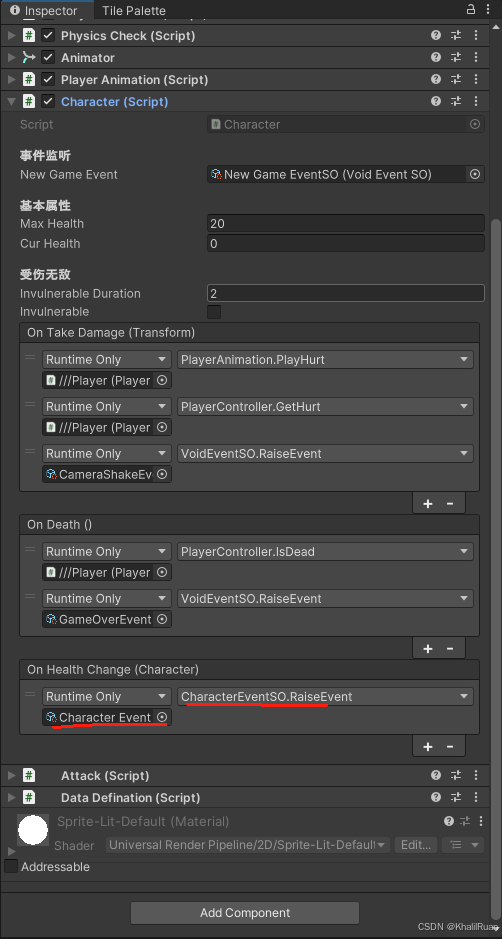Open Physics Check more options menu
This screenshot has width=502, height=939.
(476, 36)
